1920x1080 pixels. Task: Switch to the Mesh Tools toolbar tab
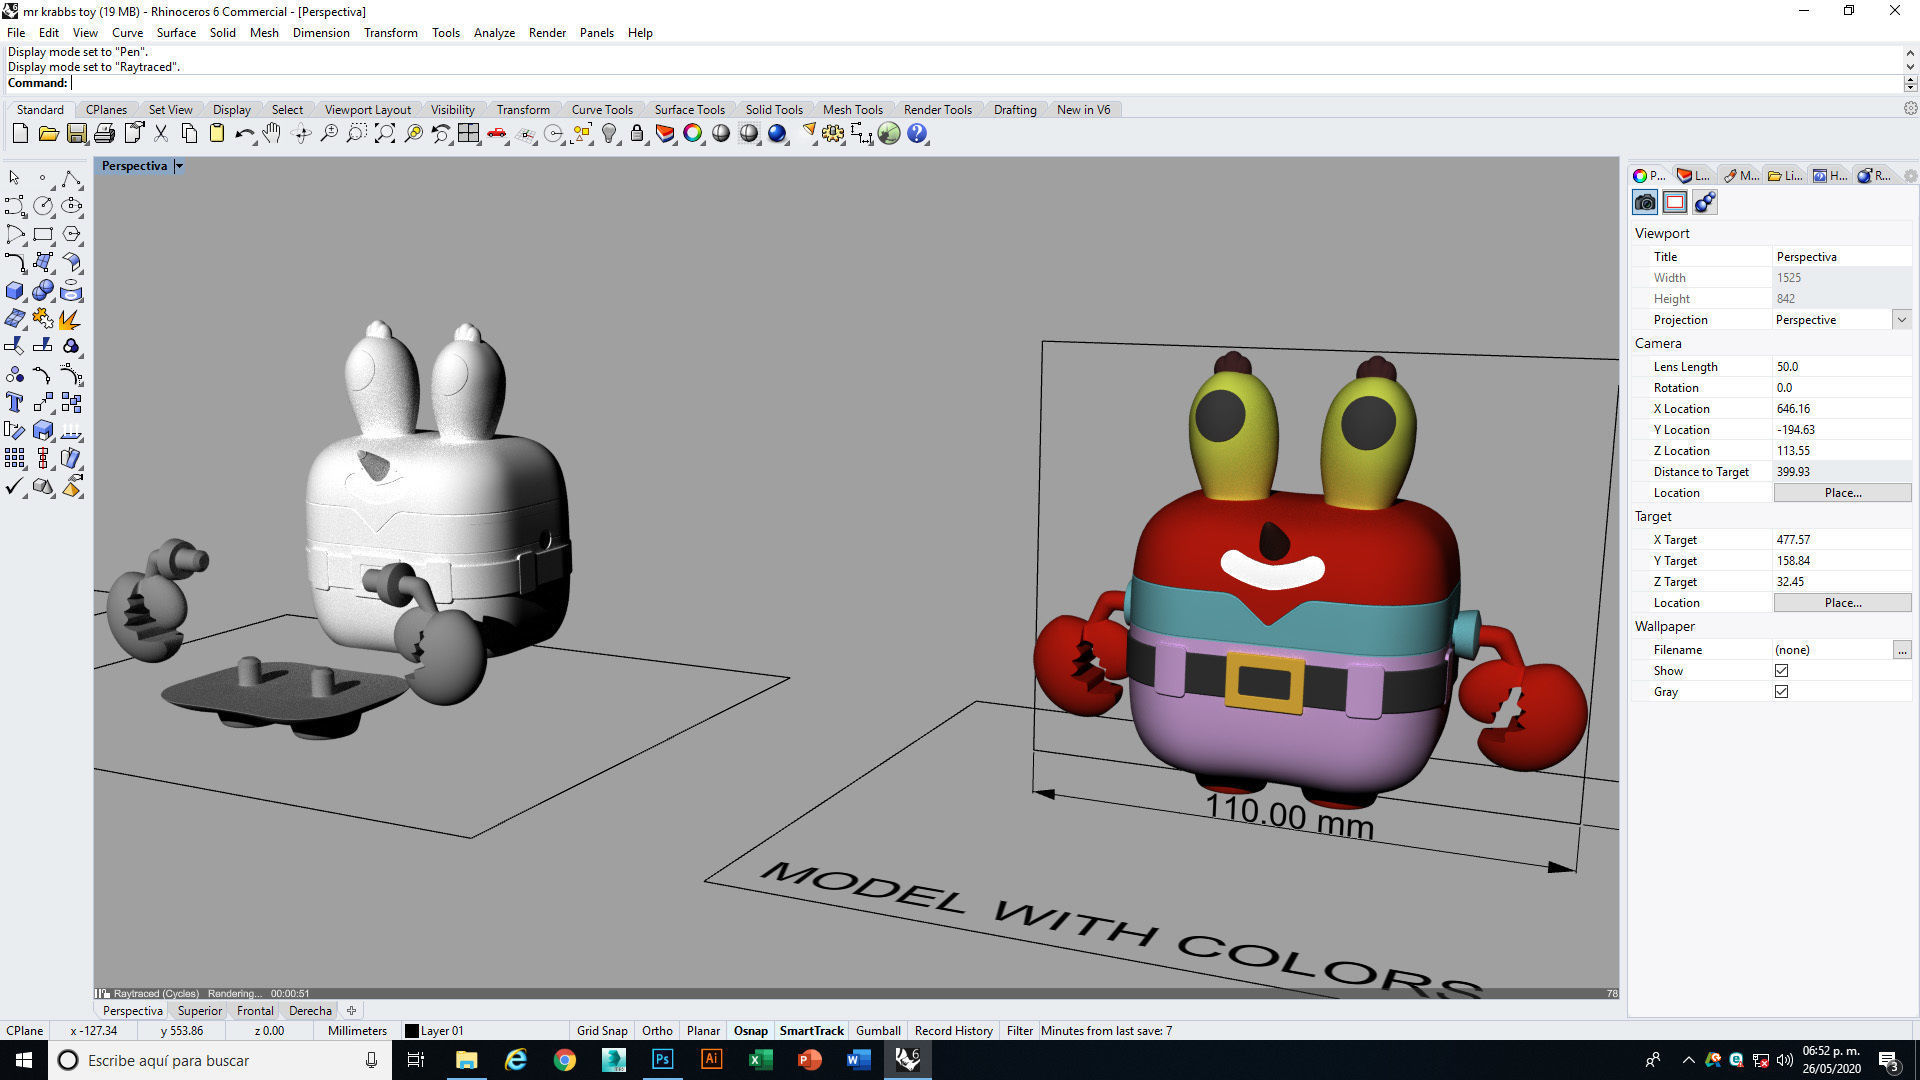click(852, 110)
